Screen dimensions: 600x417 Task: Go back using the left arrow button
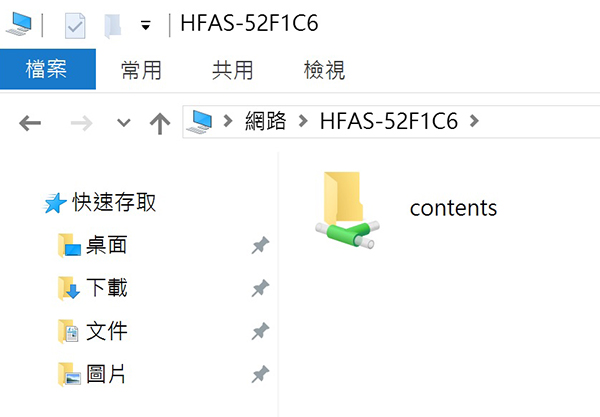pos(30,123)
